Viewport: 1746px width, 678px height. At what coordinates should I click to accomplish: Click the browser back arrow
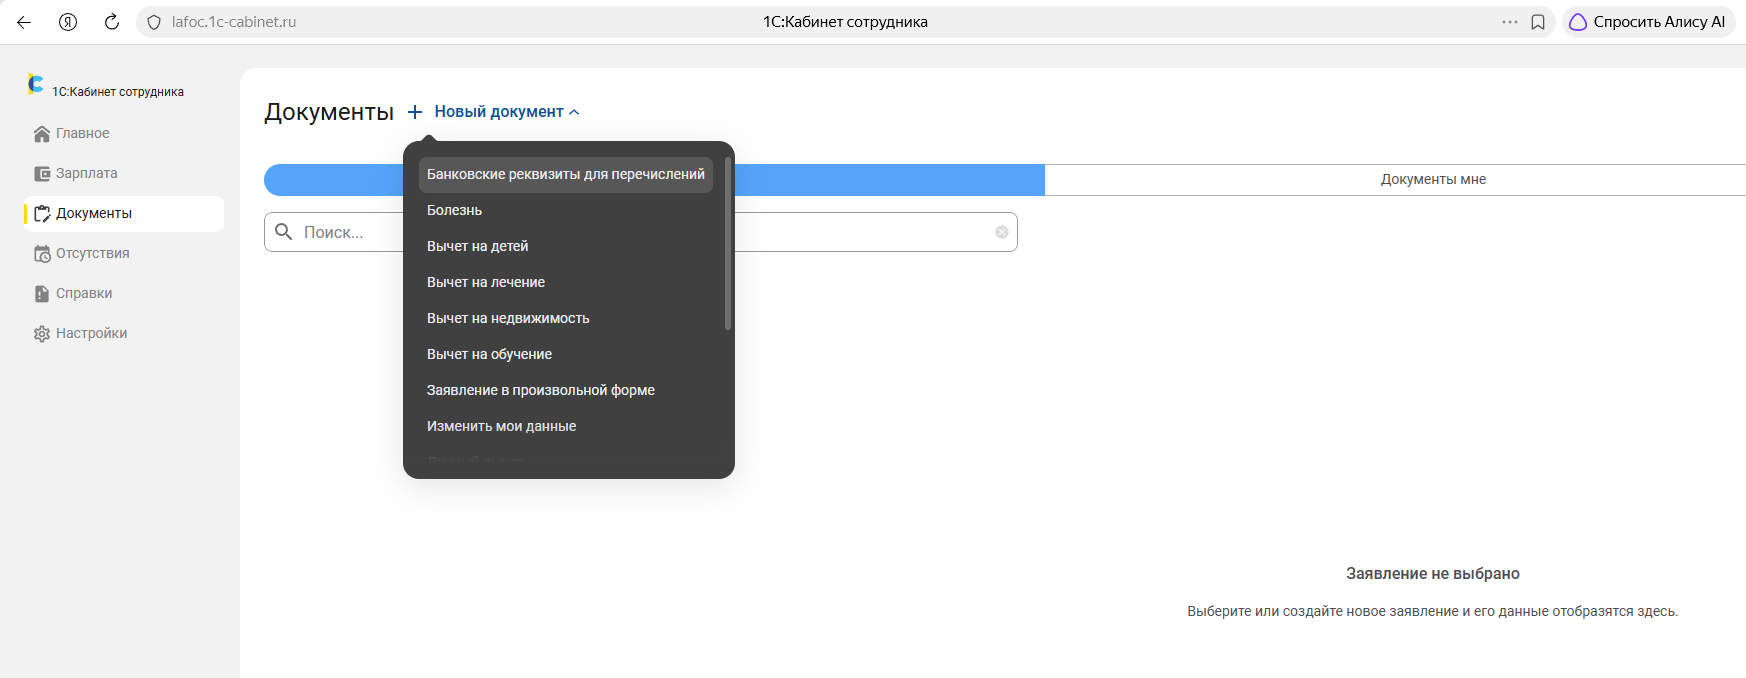coord(24,22)
